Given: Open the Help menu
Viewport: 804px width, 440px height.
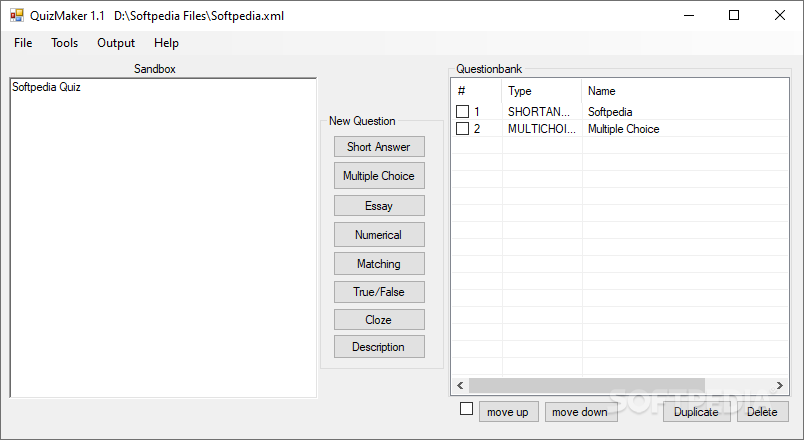Looking at the screenshot, I should [x=166, y=43].
